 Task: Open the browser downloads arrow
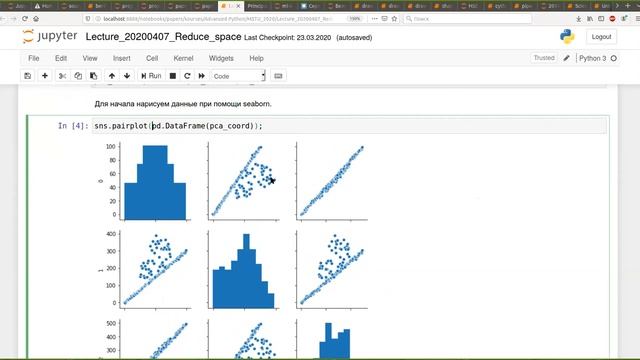(x=578, y=19)
